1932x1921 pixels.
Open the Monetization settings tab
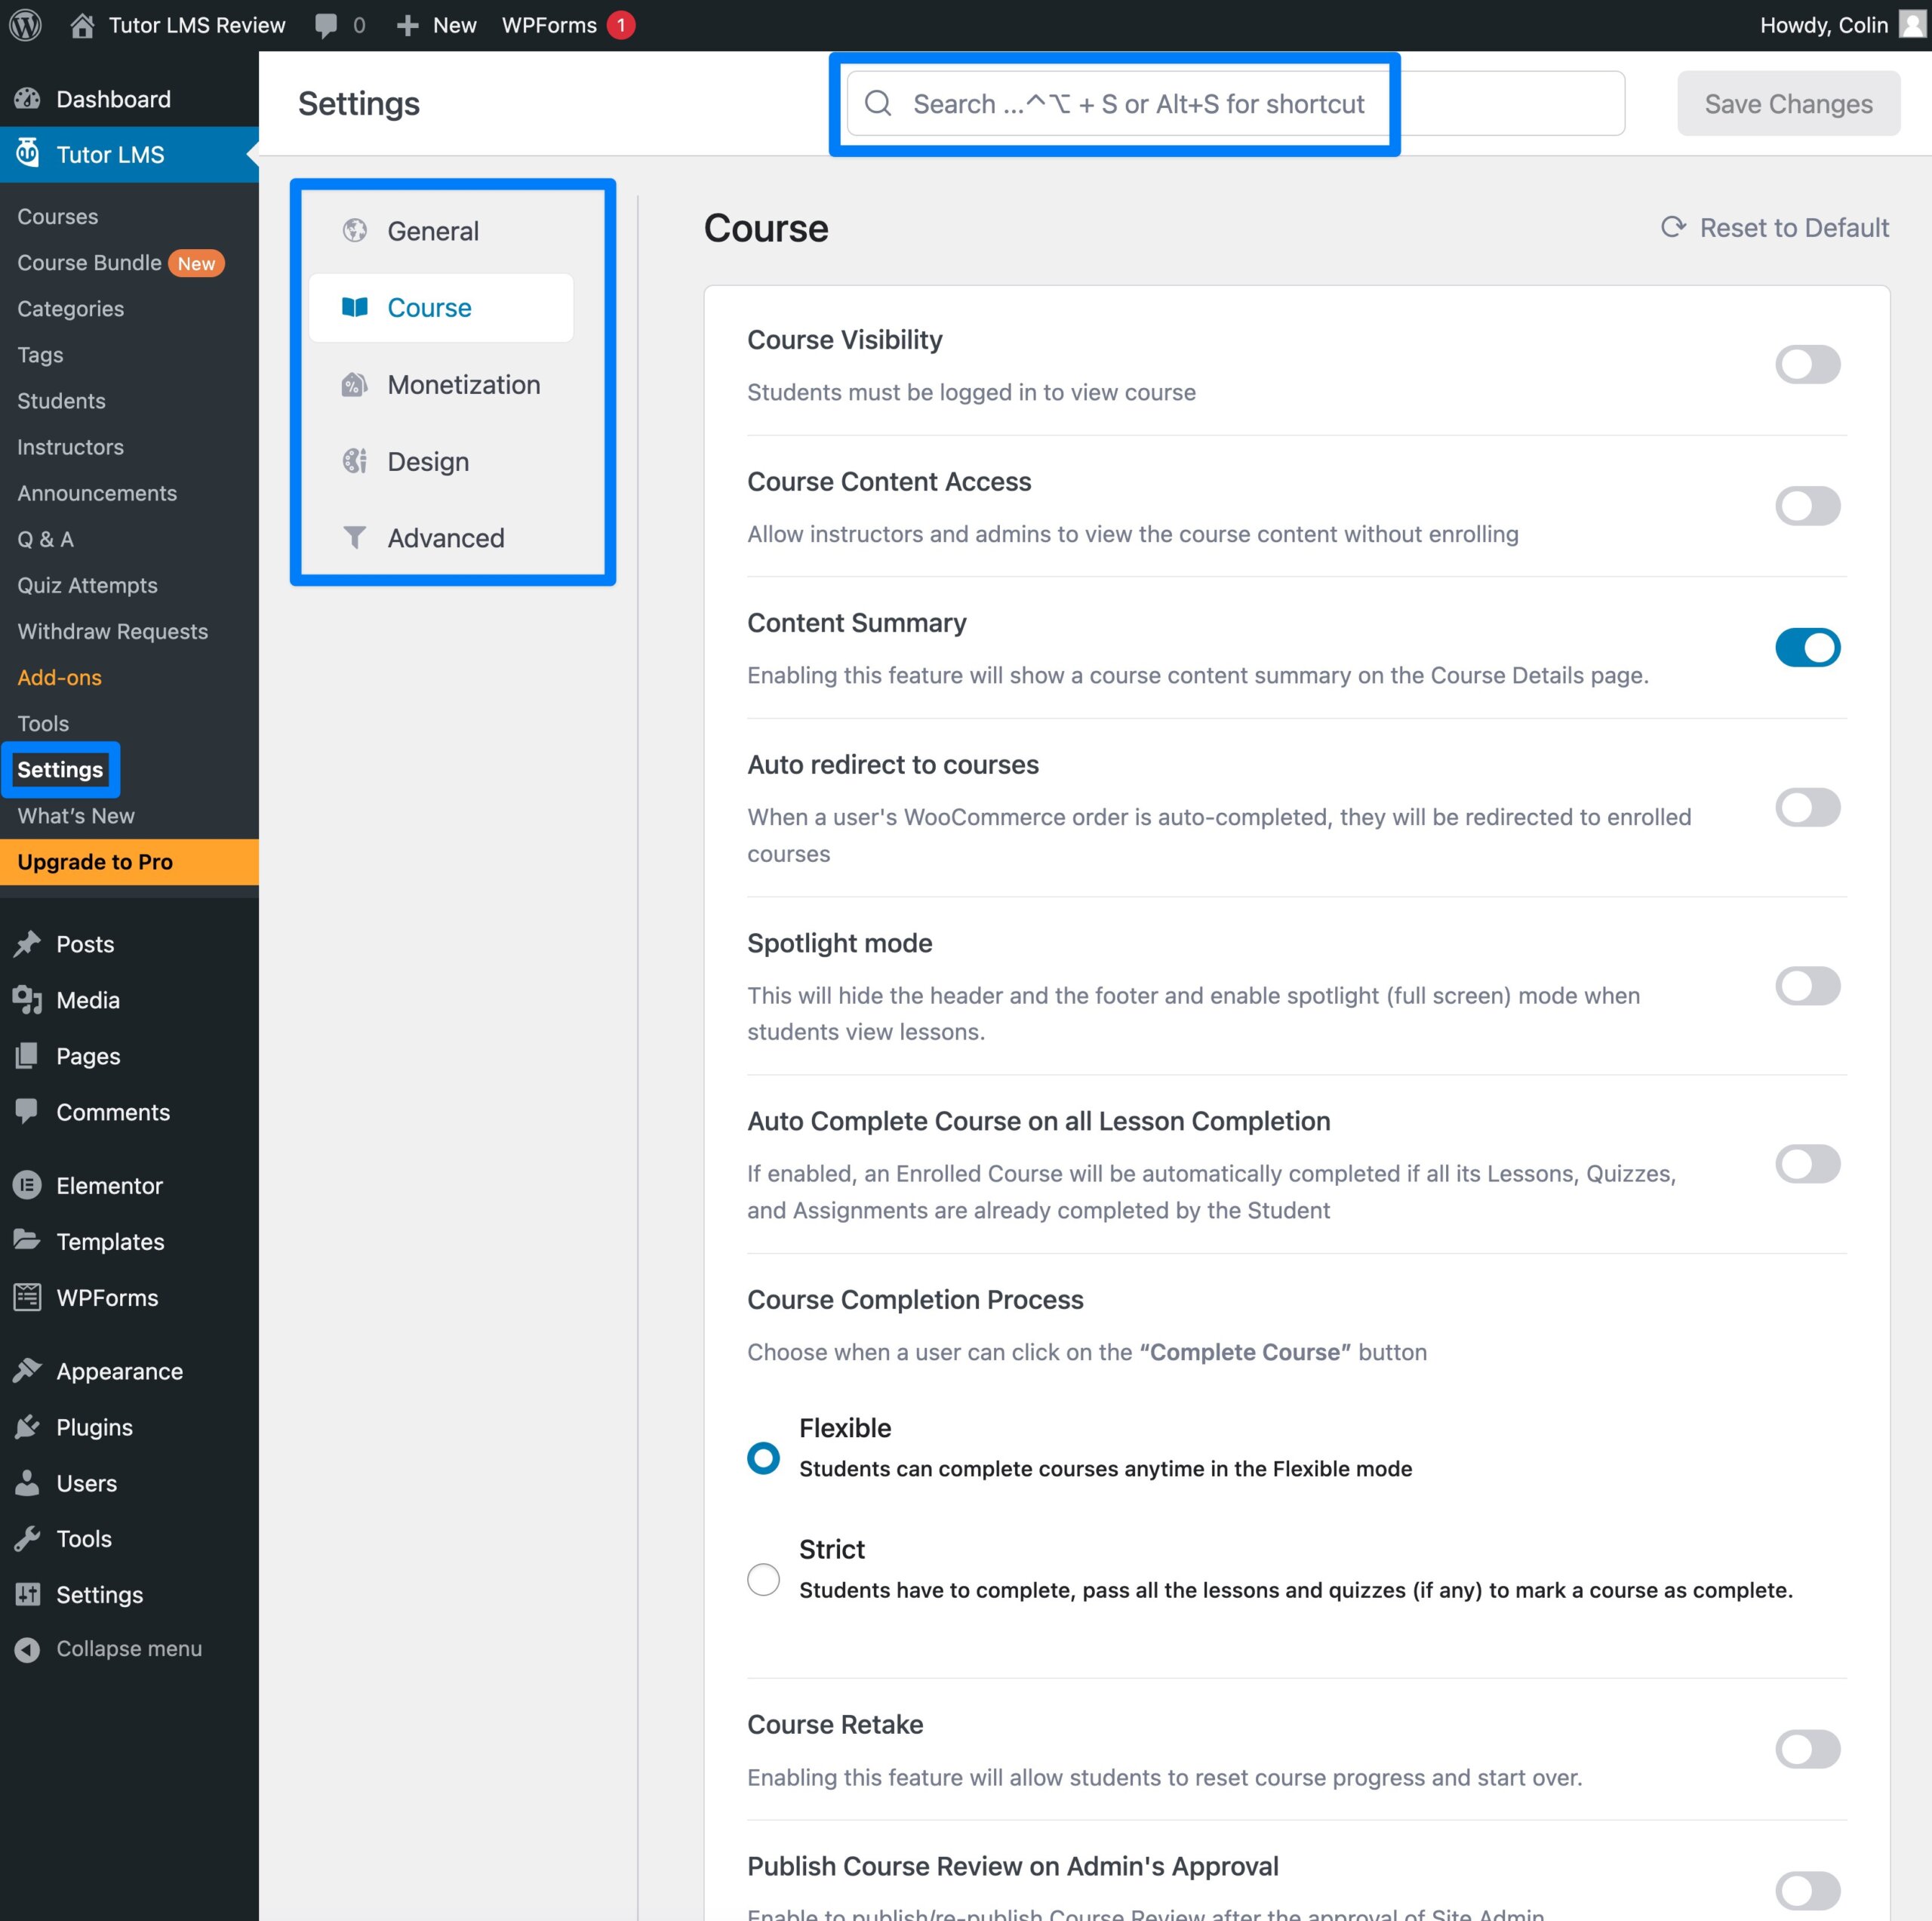pos(441,384)
